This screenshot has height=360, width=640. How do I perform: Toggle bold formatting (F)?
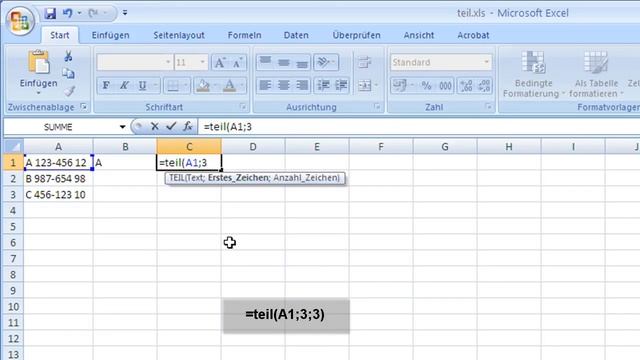(x=106, y=86)
